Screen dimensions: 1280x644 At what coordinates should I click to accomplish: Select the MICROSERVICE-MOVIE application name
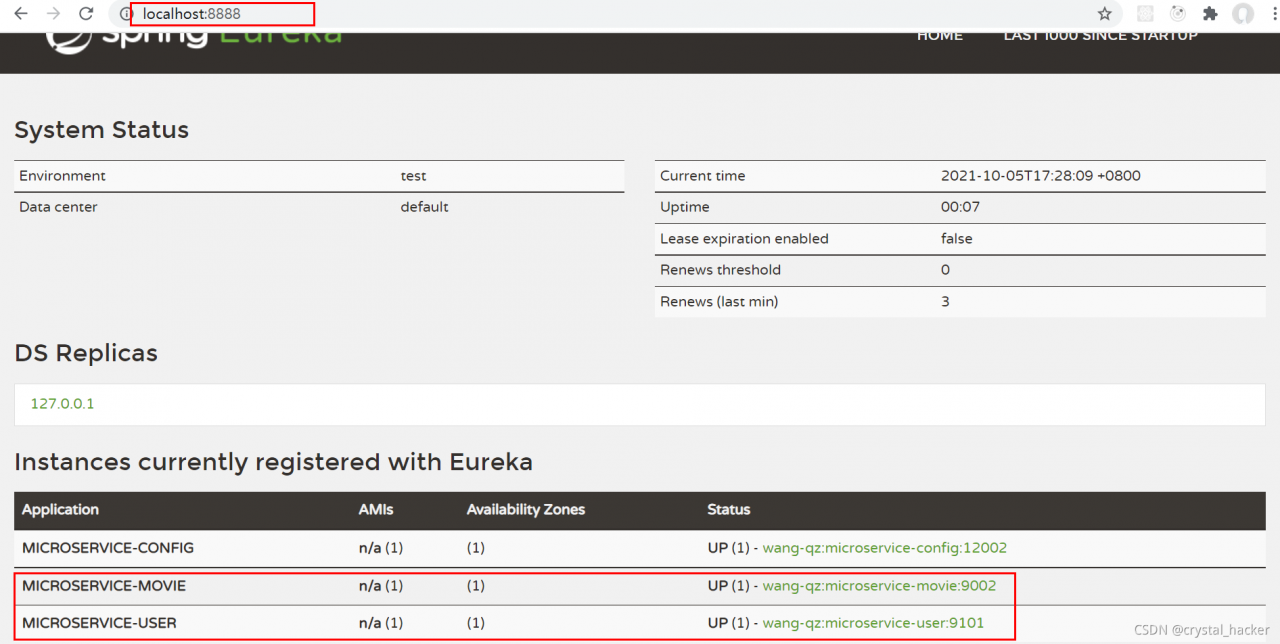click(x=104, y=586)
